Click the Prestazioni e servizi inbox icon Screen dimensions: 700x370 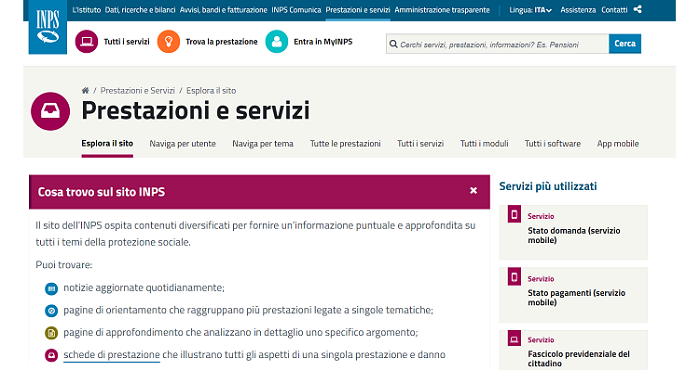tap(50, 111)
